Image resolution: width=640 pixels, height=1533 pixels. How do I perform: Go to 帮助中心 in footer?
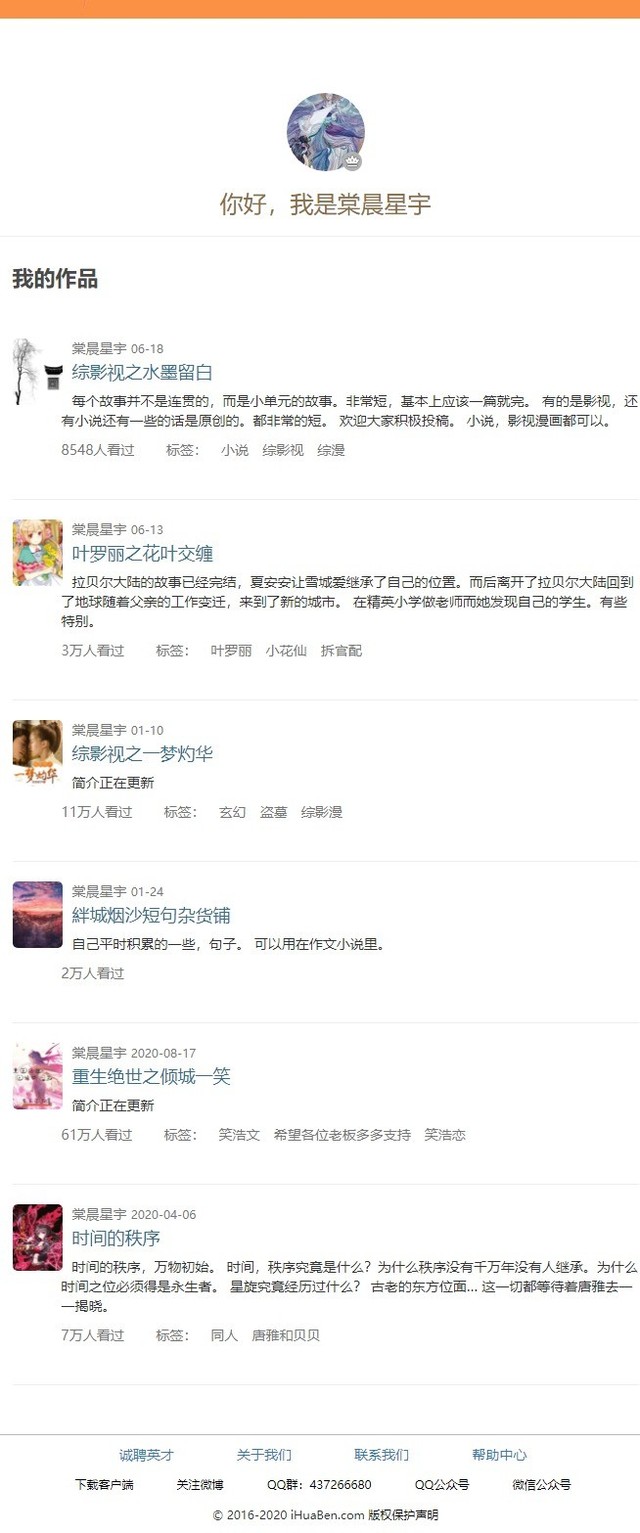tap(499, 1455)
